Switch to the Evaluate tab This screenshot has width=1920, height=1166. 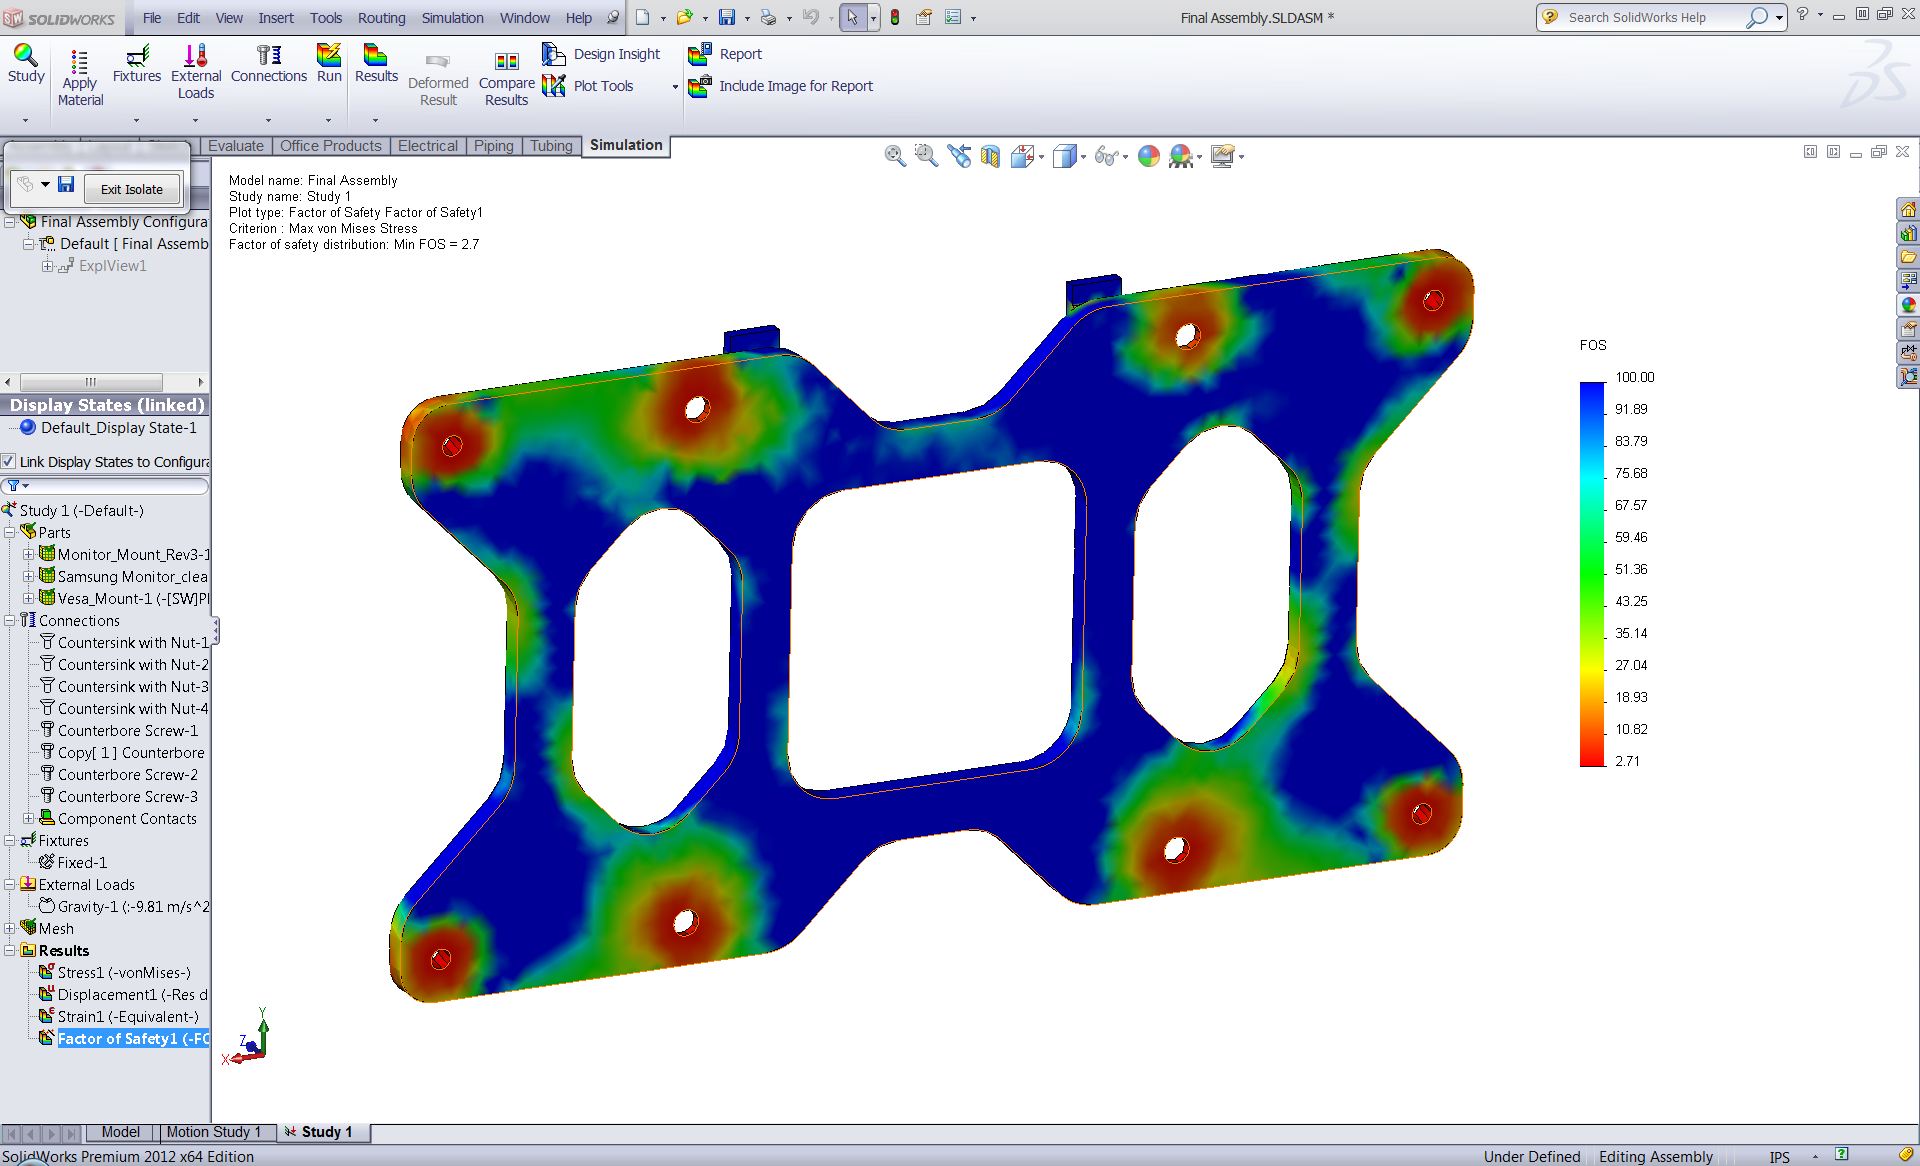tap(236, 146)
